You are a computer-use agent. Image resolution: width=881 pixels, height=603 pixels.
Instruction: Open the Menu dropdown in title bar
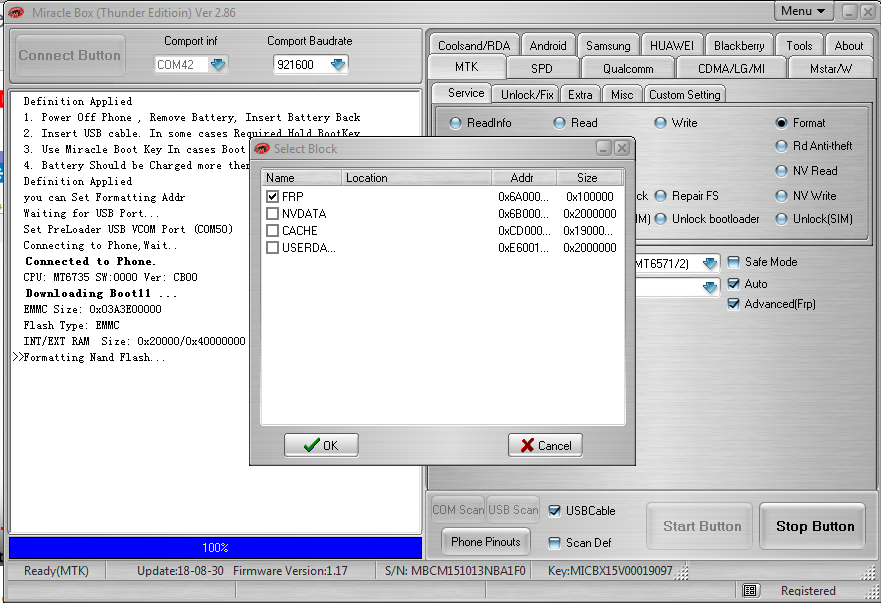point(803,11)
